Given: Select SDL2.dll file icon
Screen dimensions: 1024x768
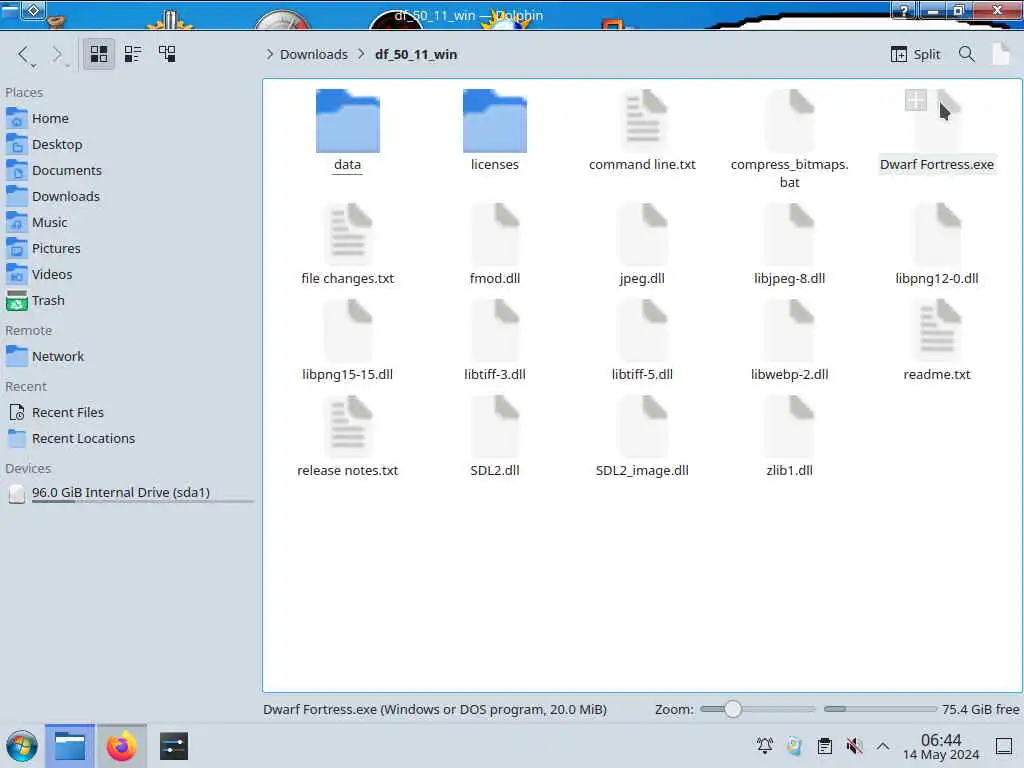Looking at the screenshot, I should pos(494,427).
